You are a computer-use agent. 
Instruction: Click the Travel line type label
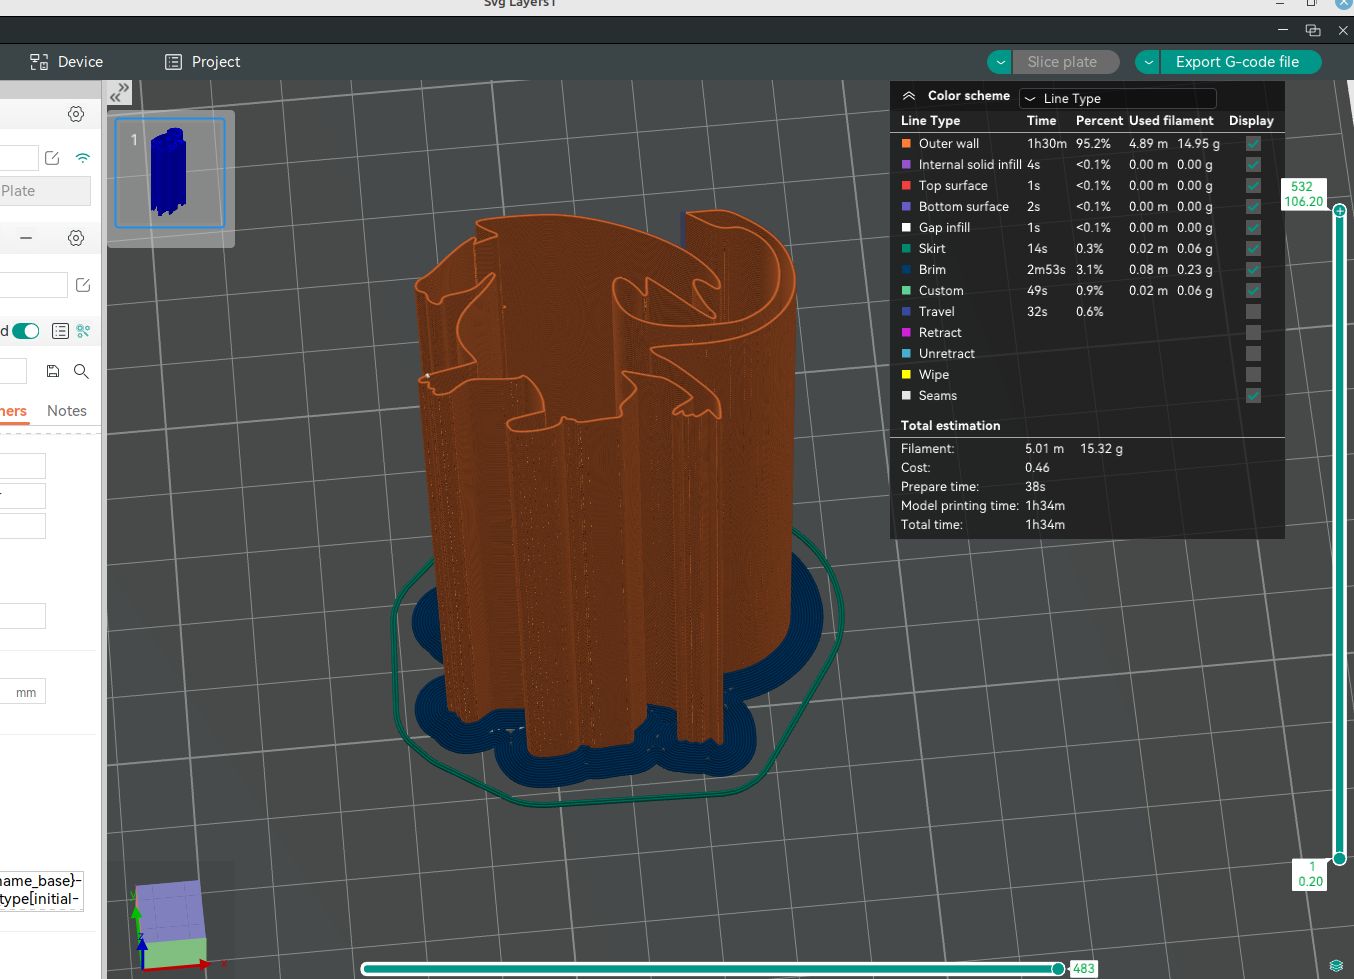click(x=936, y=312)
